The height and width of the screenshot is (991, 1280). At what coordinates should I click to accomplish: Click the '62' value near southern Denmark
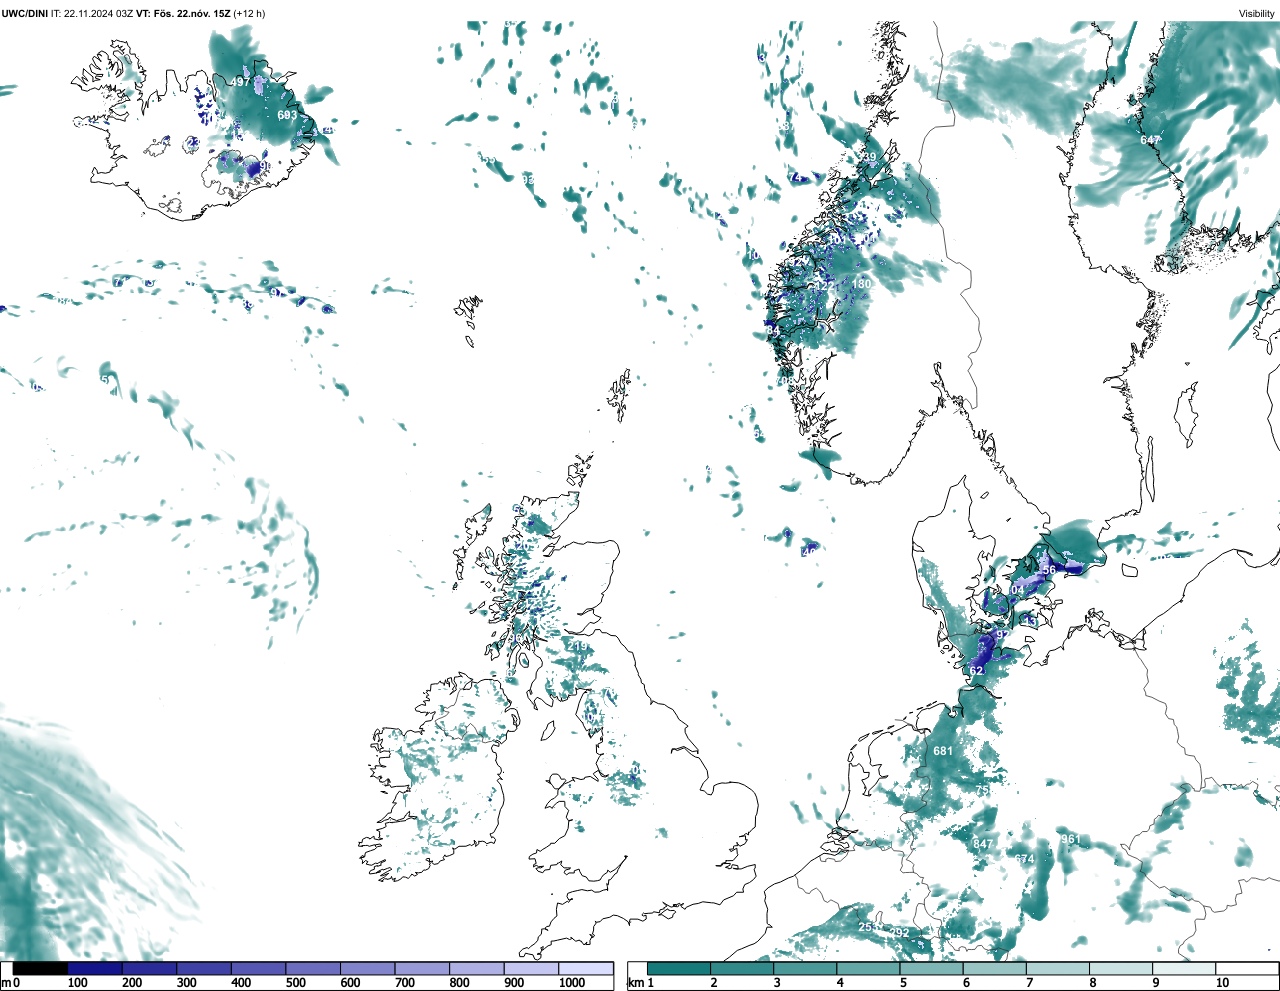coord(977,671)
